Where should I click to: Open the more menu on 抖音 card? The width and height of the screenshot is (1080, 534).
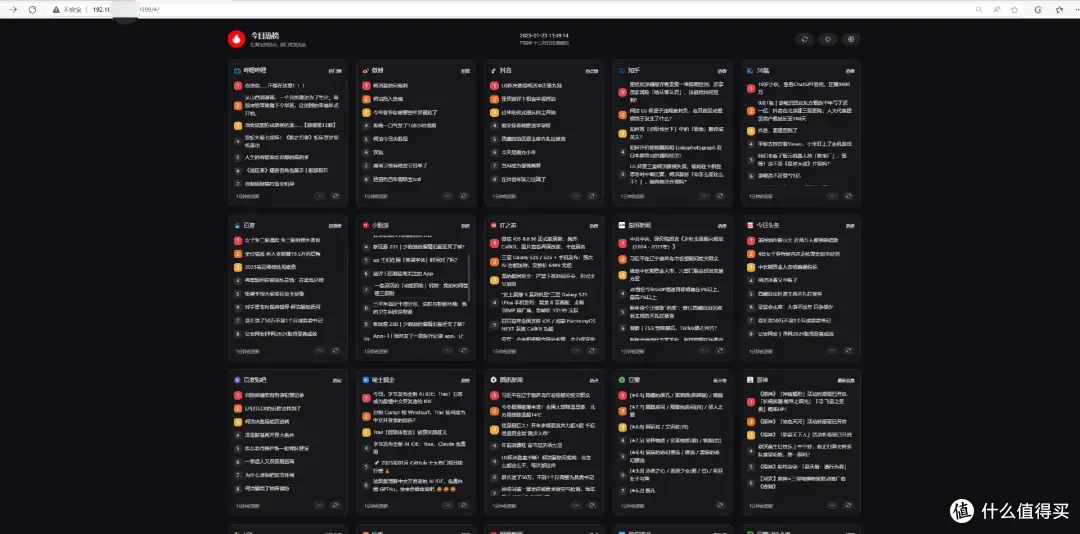point(576,196)
